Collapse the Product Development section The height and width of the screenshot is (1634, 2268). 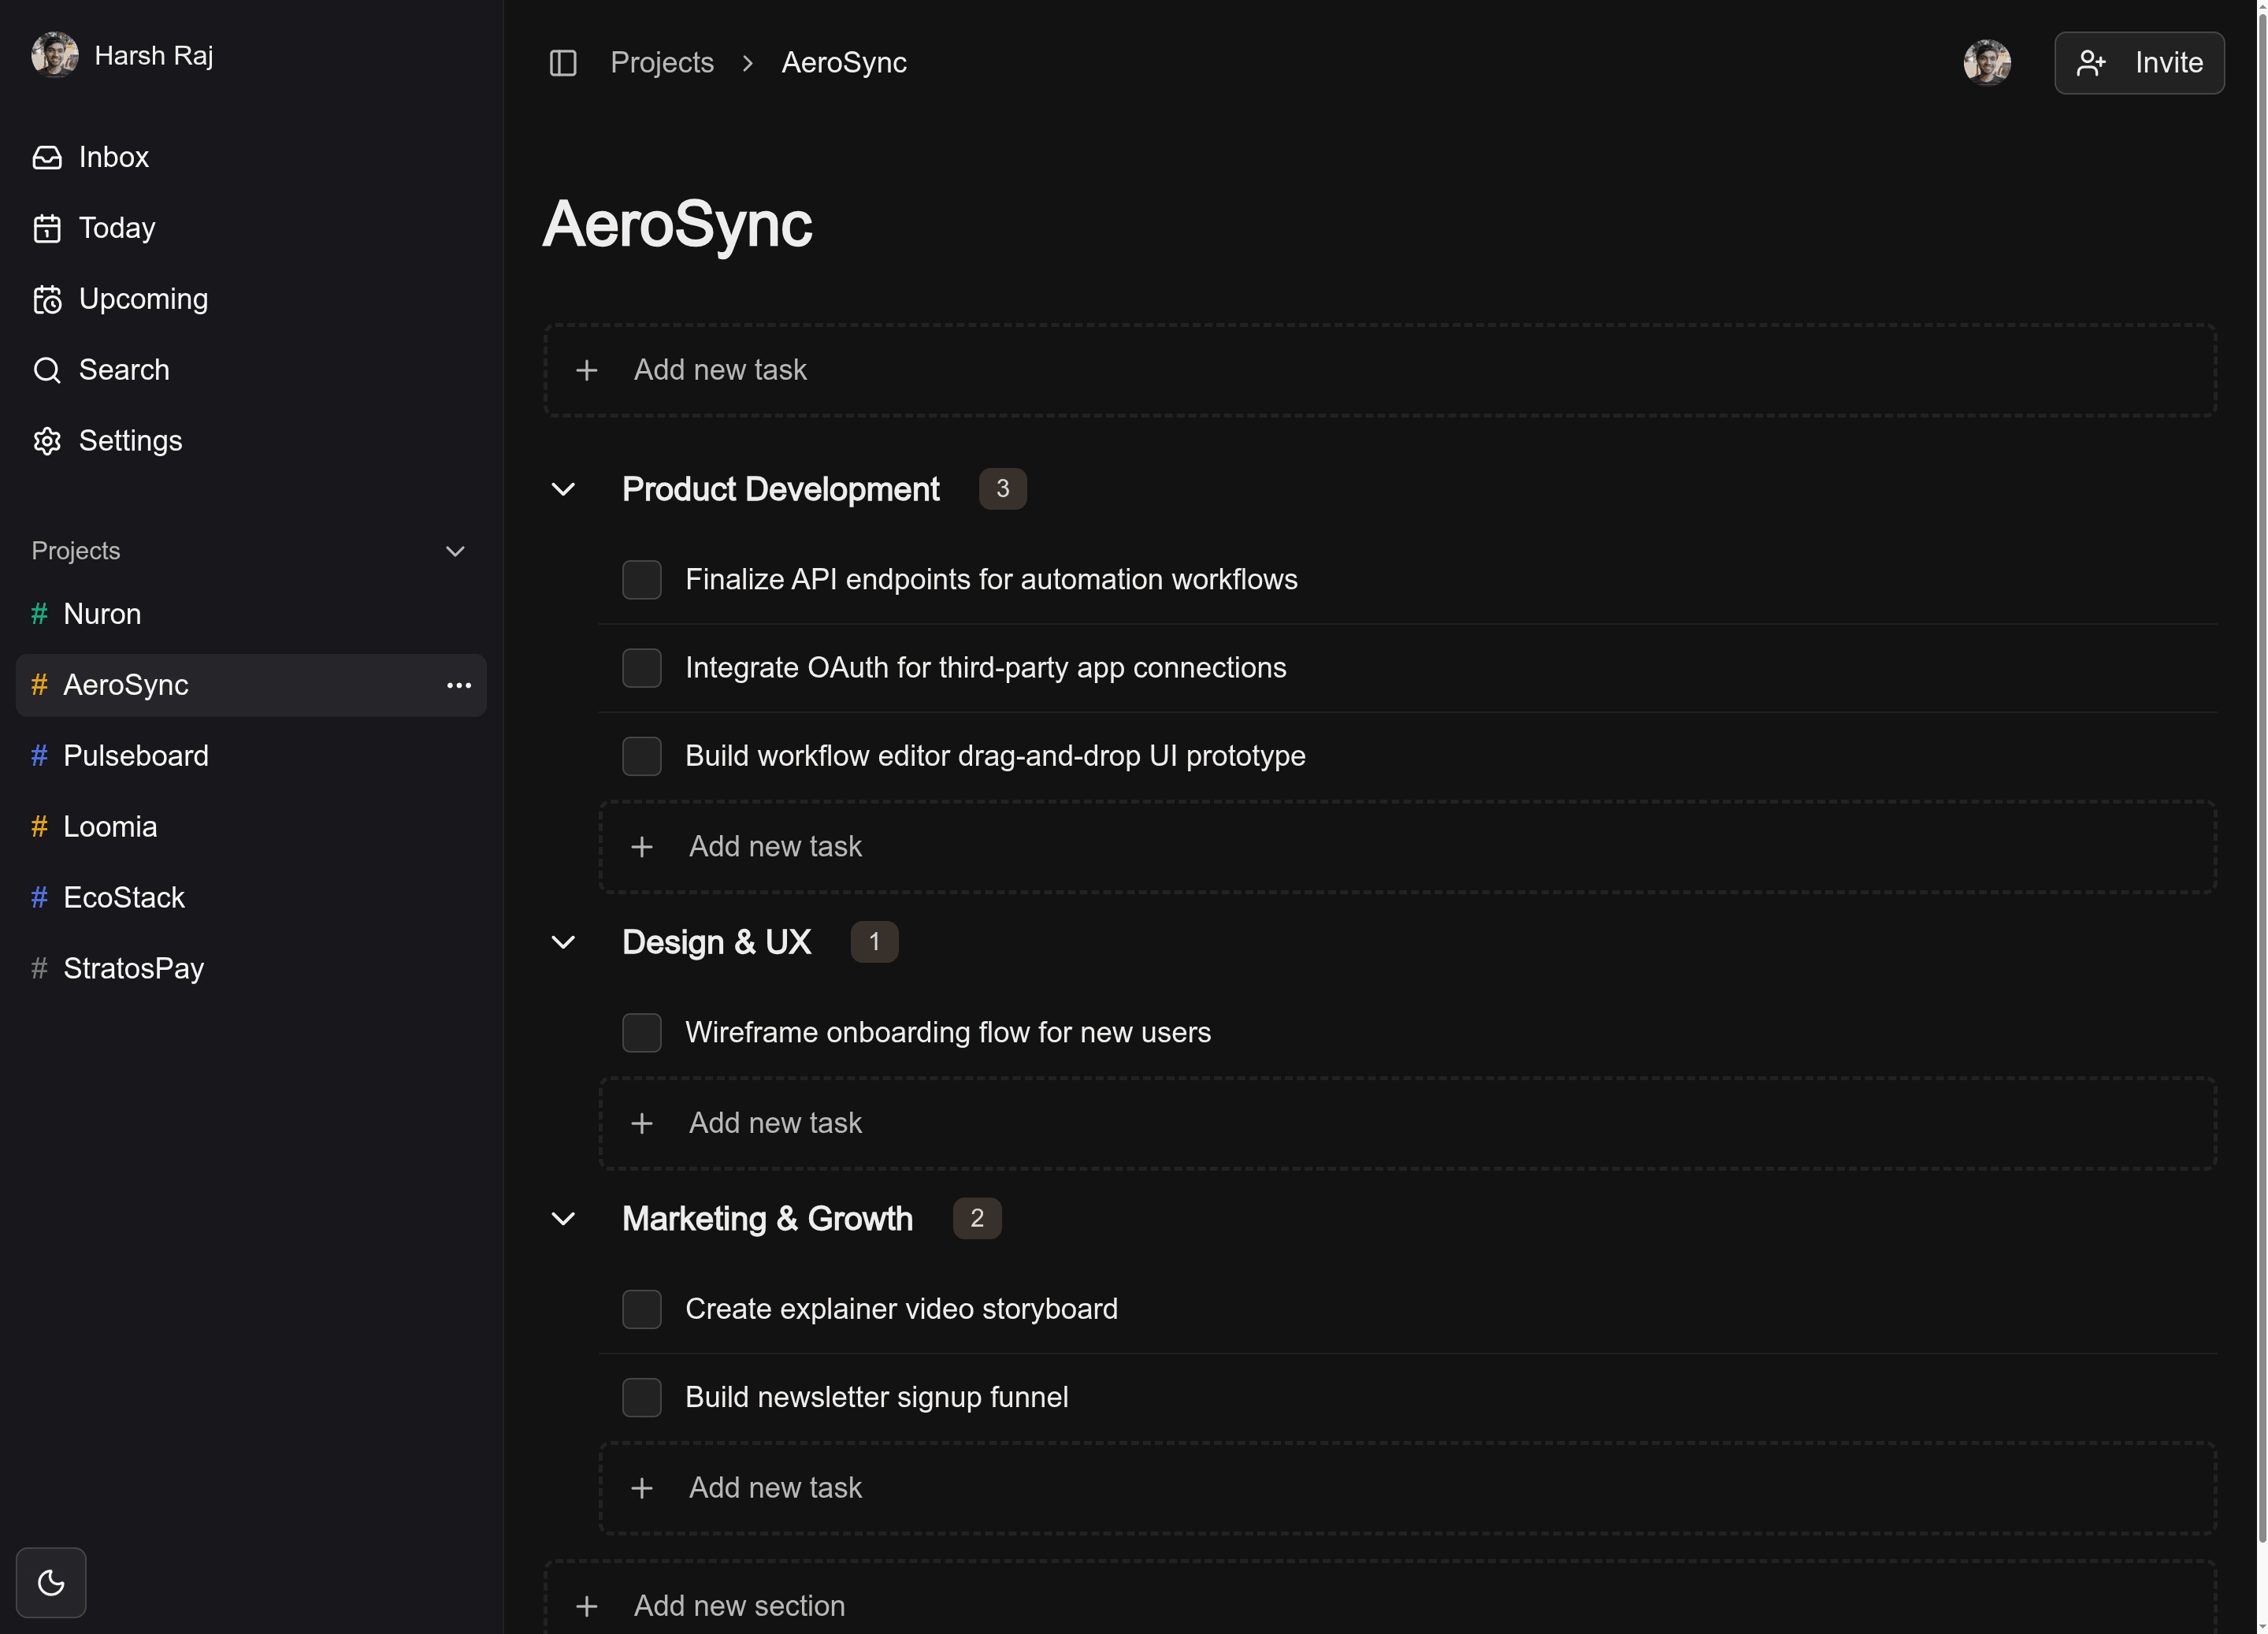click(x=563, y=489)
